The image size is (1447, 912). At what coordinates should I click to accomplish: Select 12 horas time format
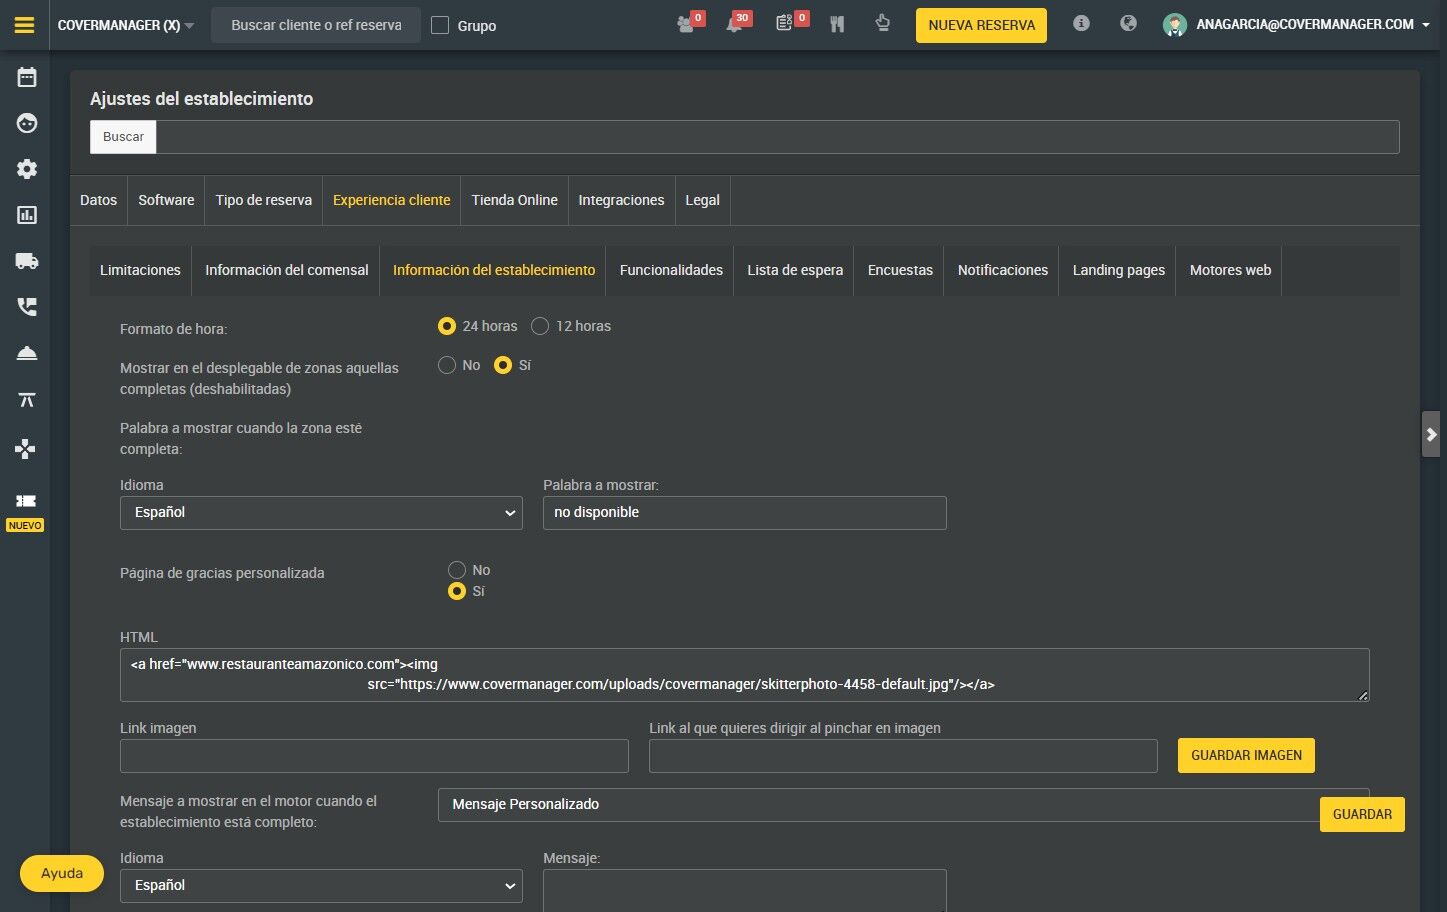coord(540,326)
